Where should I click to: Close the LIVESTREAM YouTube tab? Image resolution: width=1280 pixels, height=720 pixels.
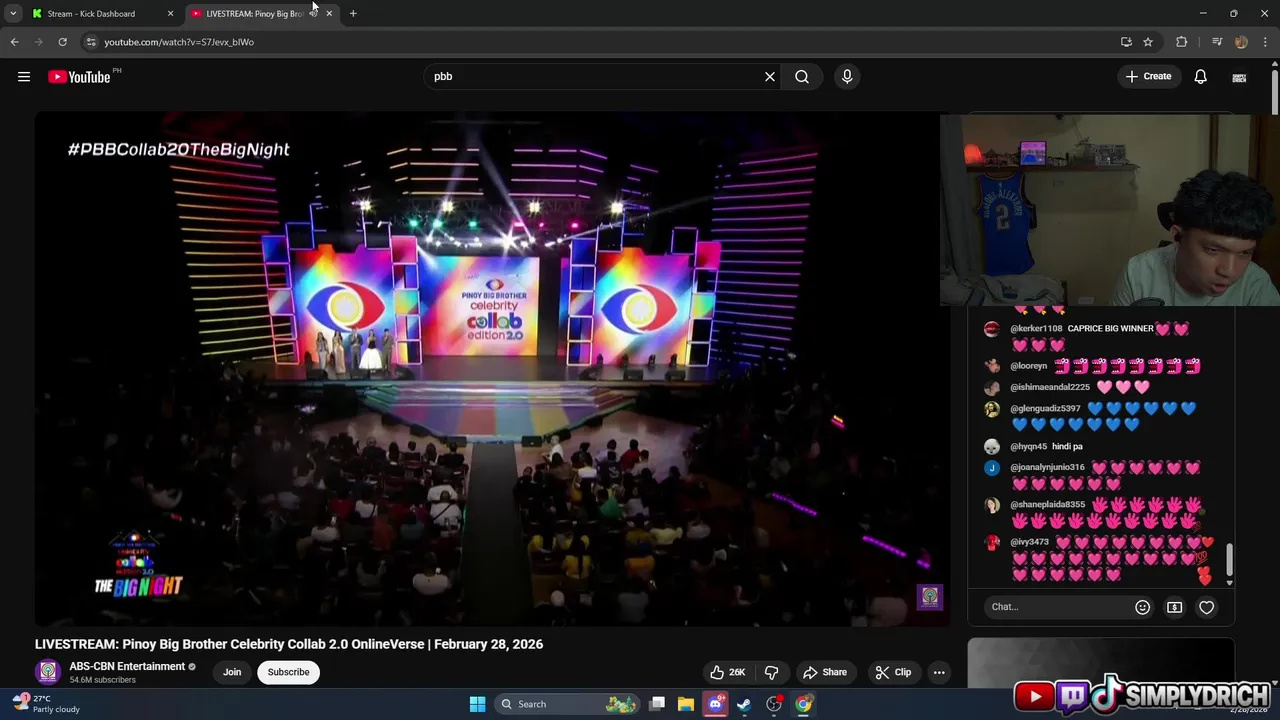click(329, 14)
